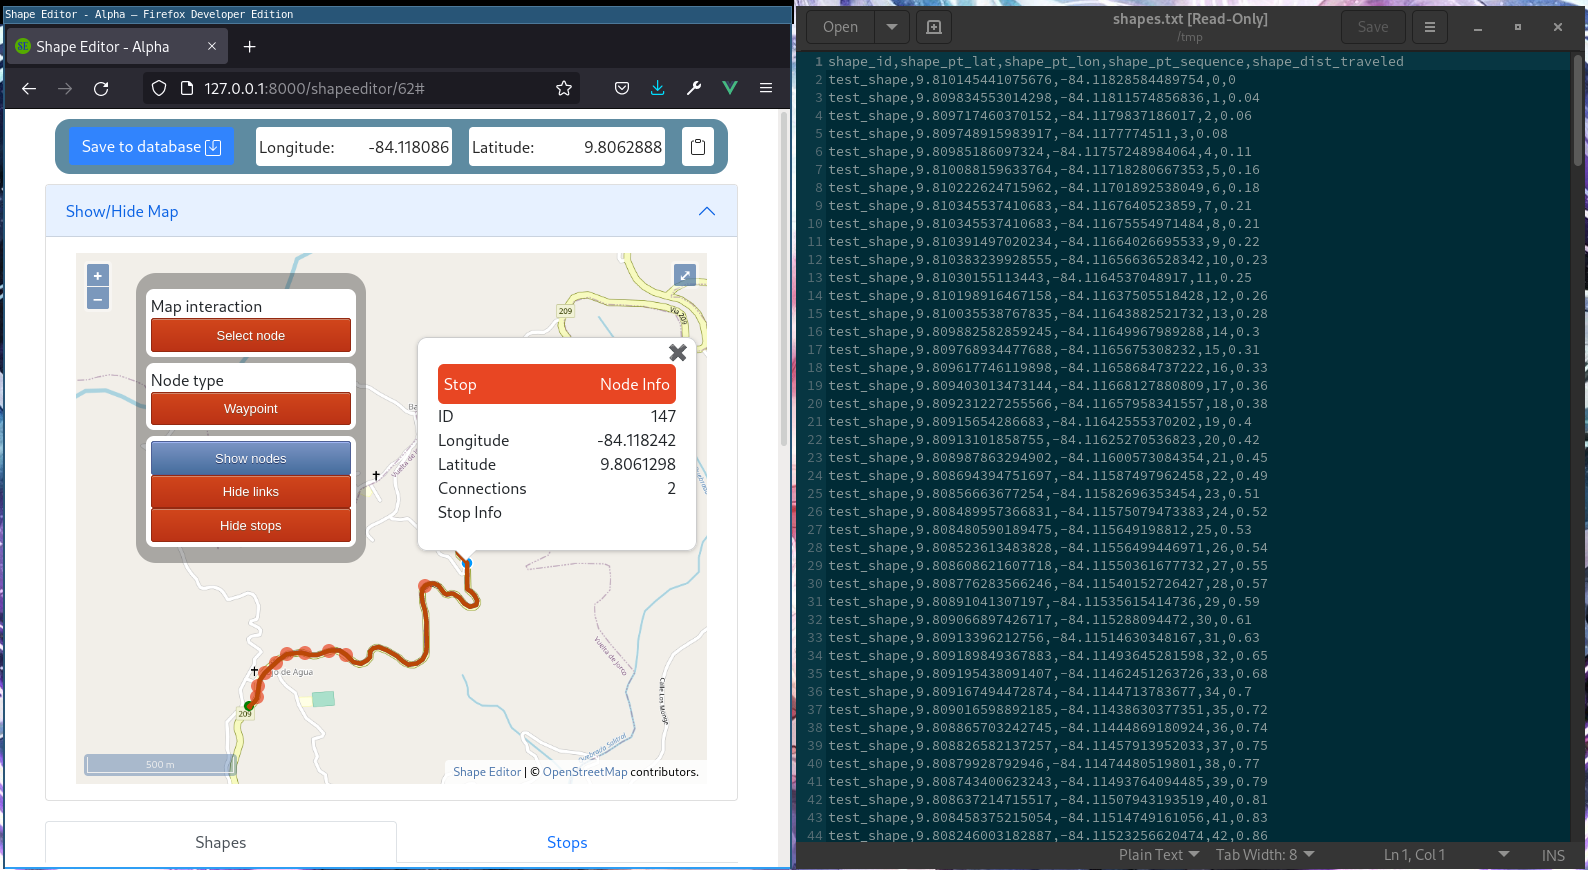Open the OpenStreetMap attribution link
1588x870 pixels.
point(585,772)
